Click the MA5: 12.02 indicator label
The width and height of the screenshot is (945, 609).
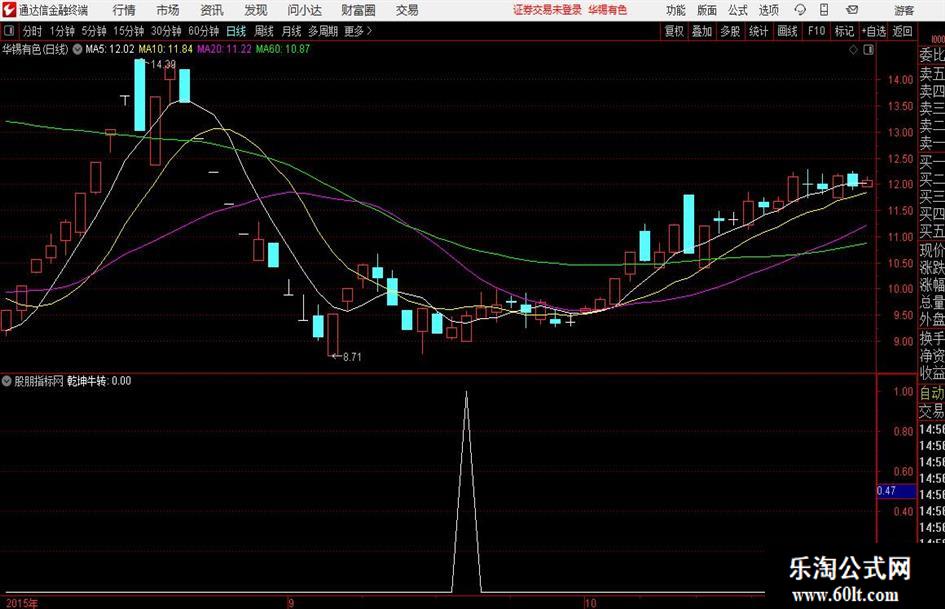click(x=110, y=49)
